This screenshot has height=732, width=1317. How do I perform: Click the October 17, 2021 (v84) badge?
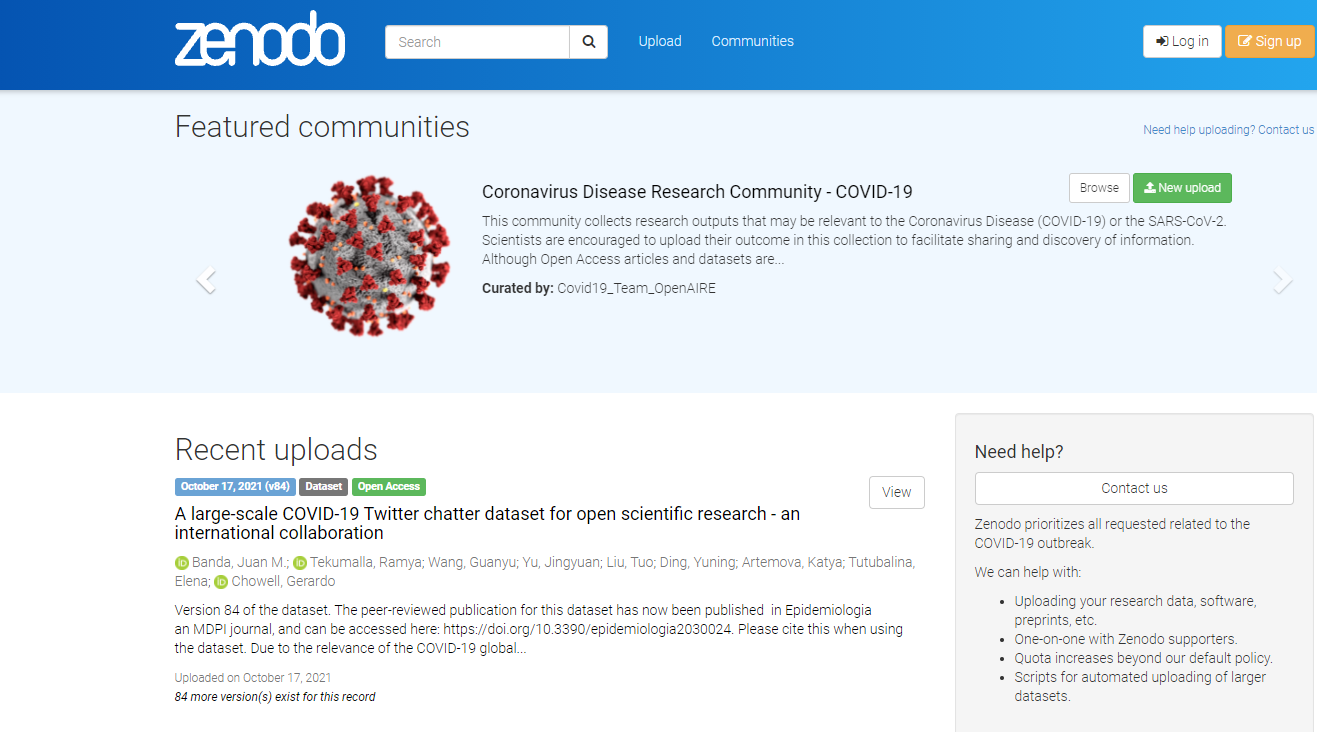[x=235, y=487]
